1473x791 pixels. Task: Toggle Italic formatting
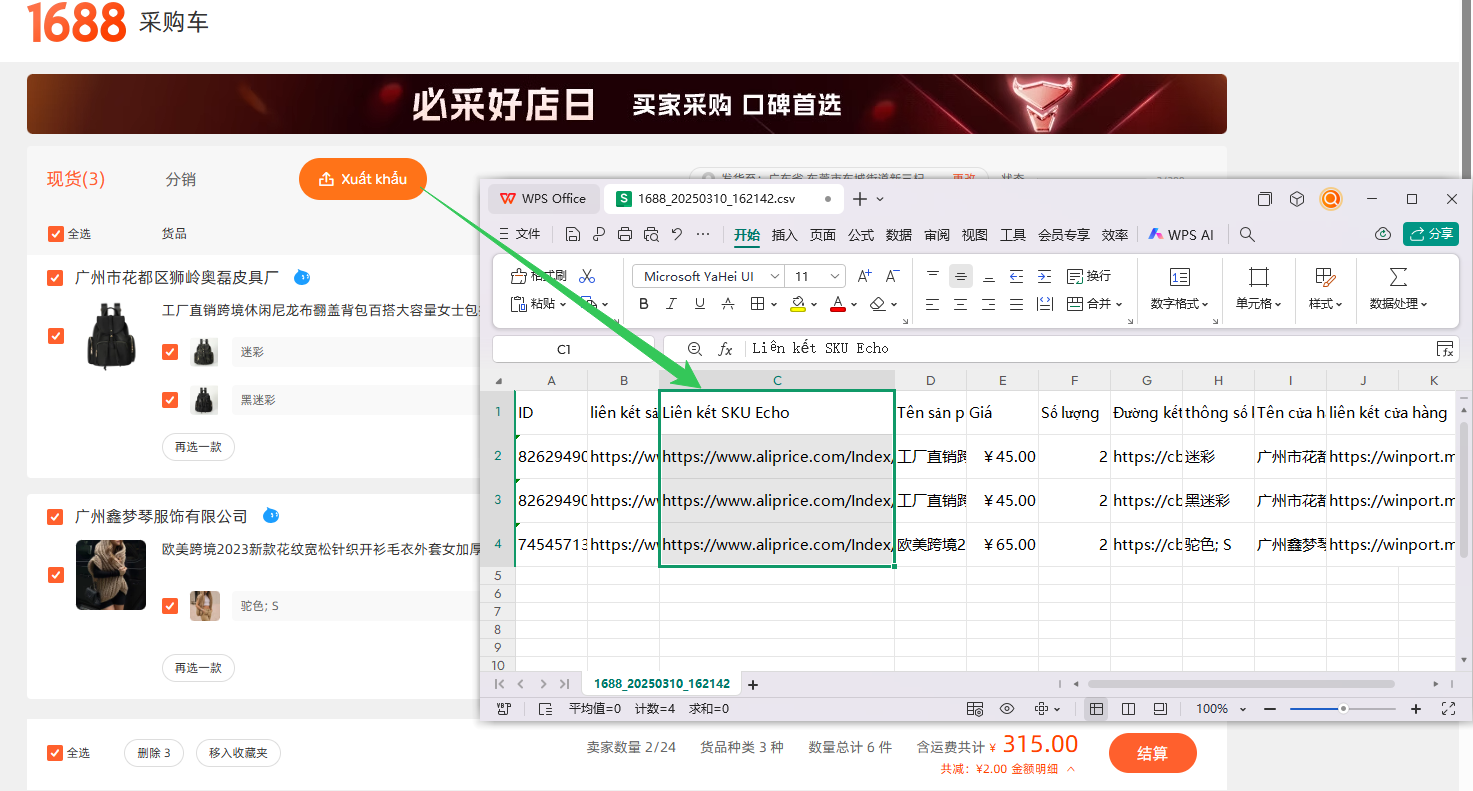(671, 304)
